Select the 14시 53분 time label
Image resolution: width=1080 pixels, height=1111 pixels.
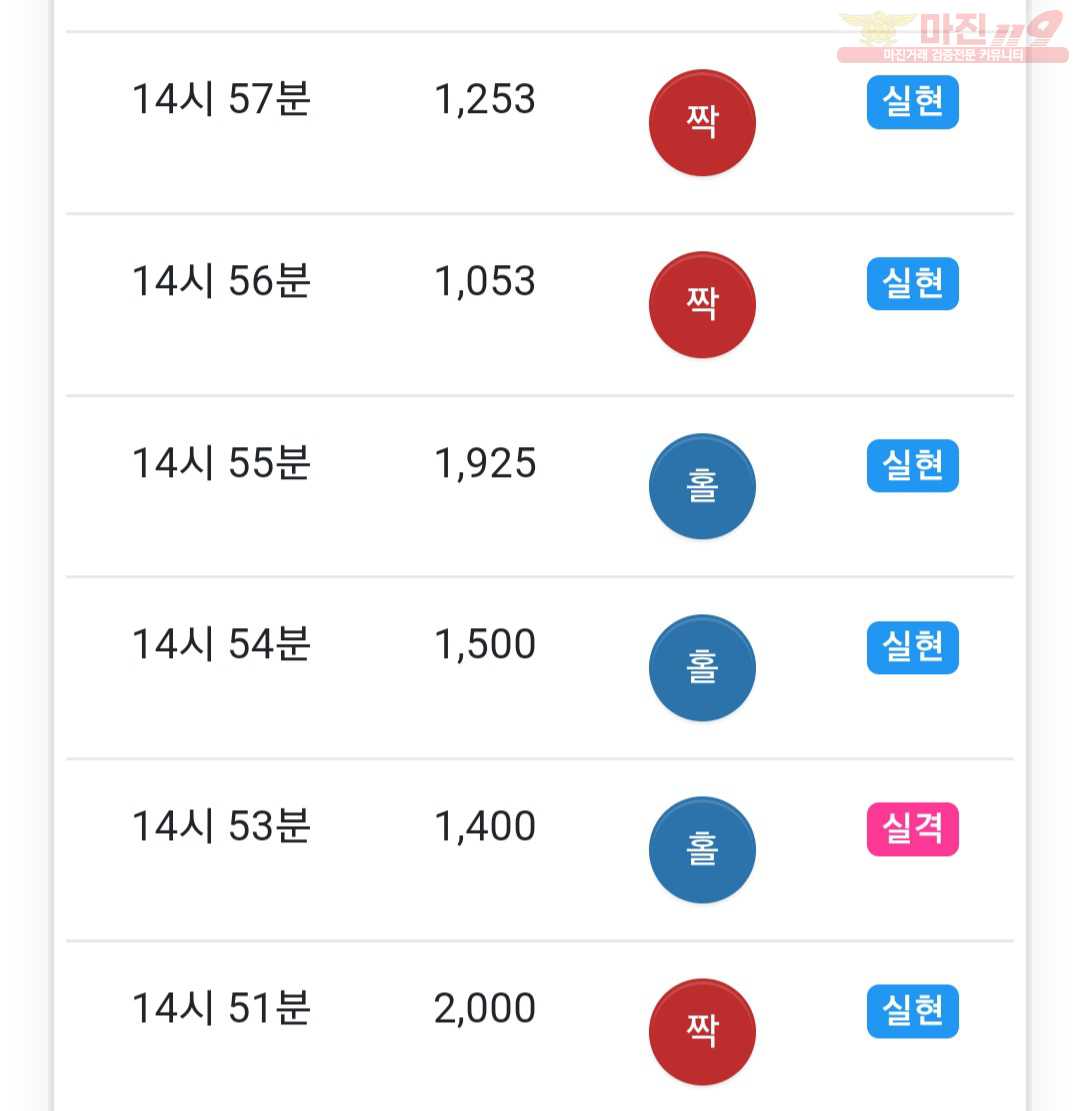[221, 826]
